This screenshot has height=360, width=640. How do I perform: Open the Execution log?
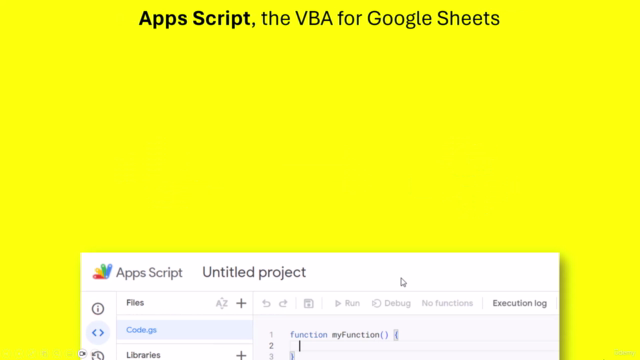tap(520, 303)
